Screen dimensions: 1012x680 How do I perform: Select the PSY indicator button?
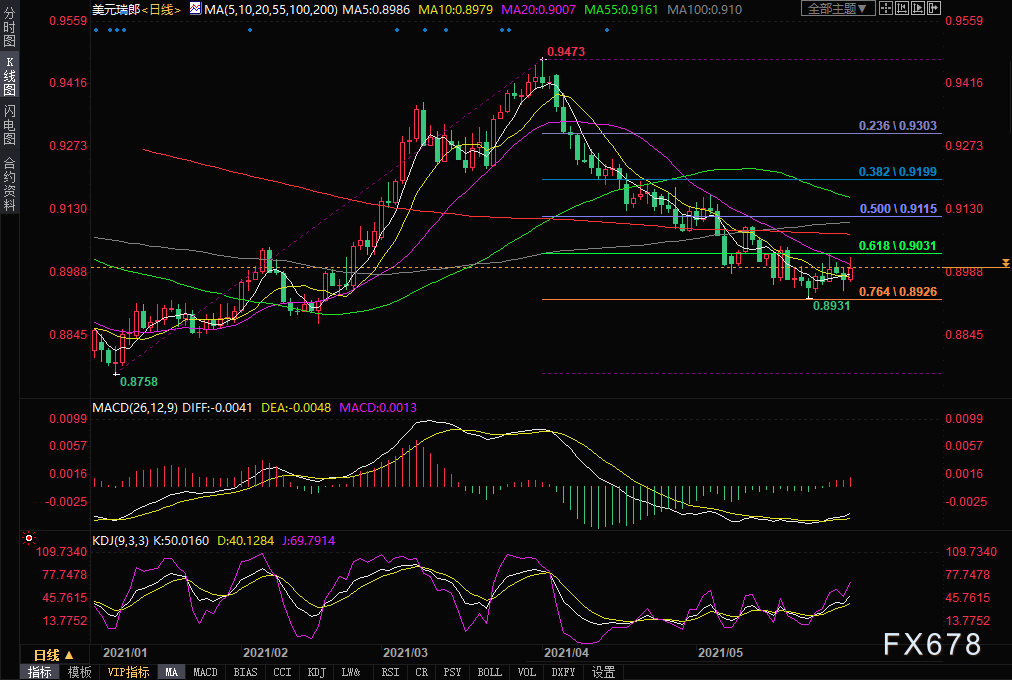point(452,672)
